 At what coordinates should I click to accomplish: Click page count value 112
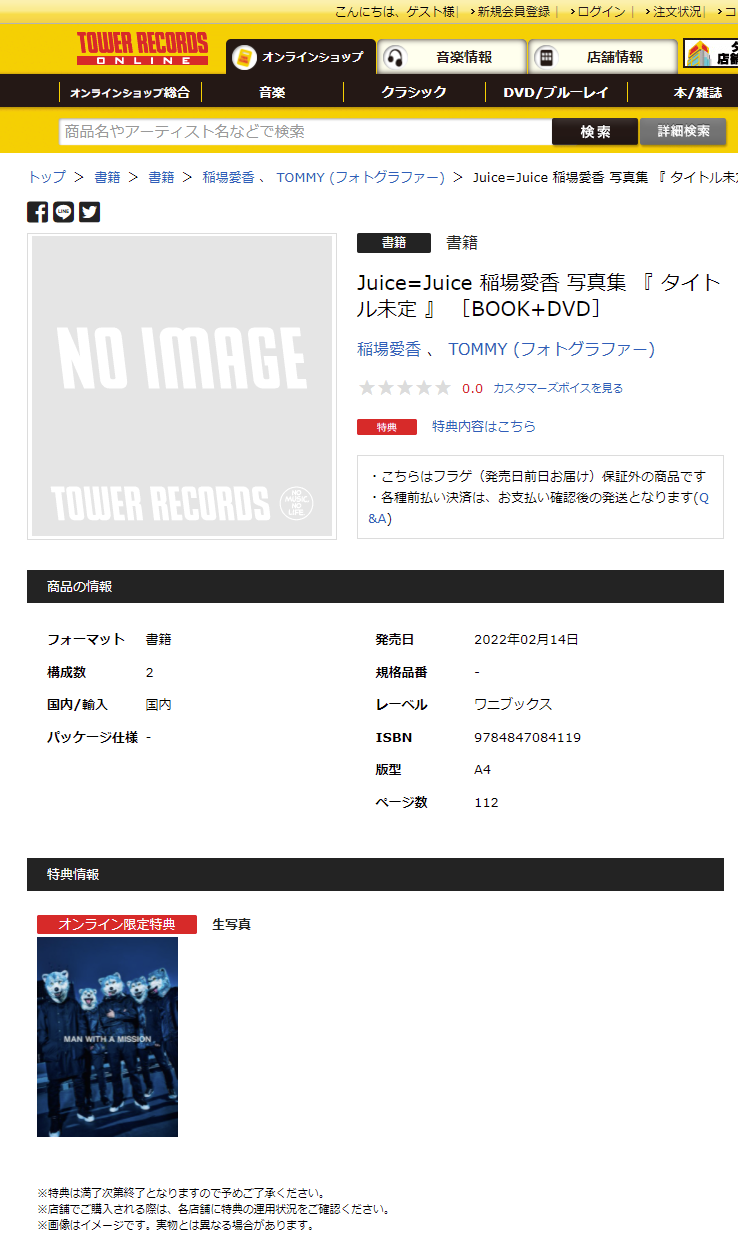tap(486, 803)
